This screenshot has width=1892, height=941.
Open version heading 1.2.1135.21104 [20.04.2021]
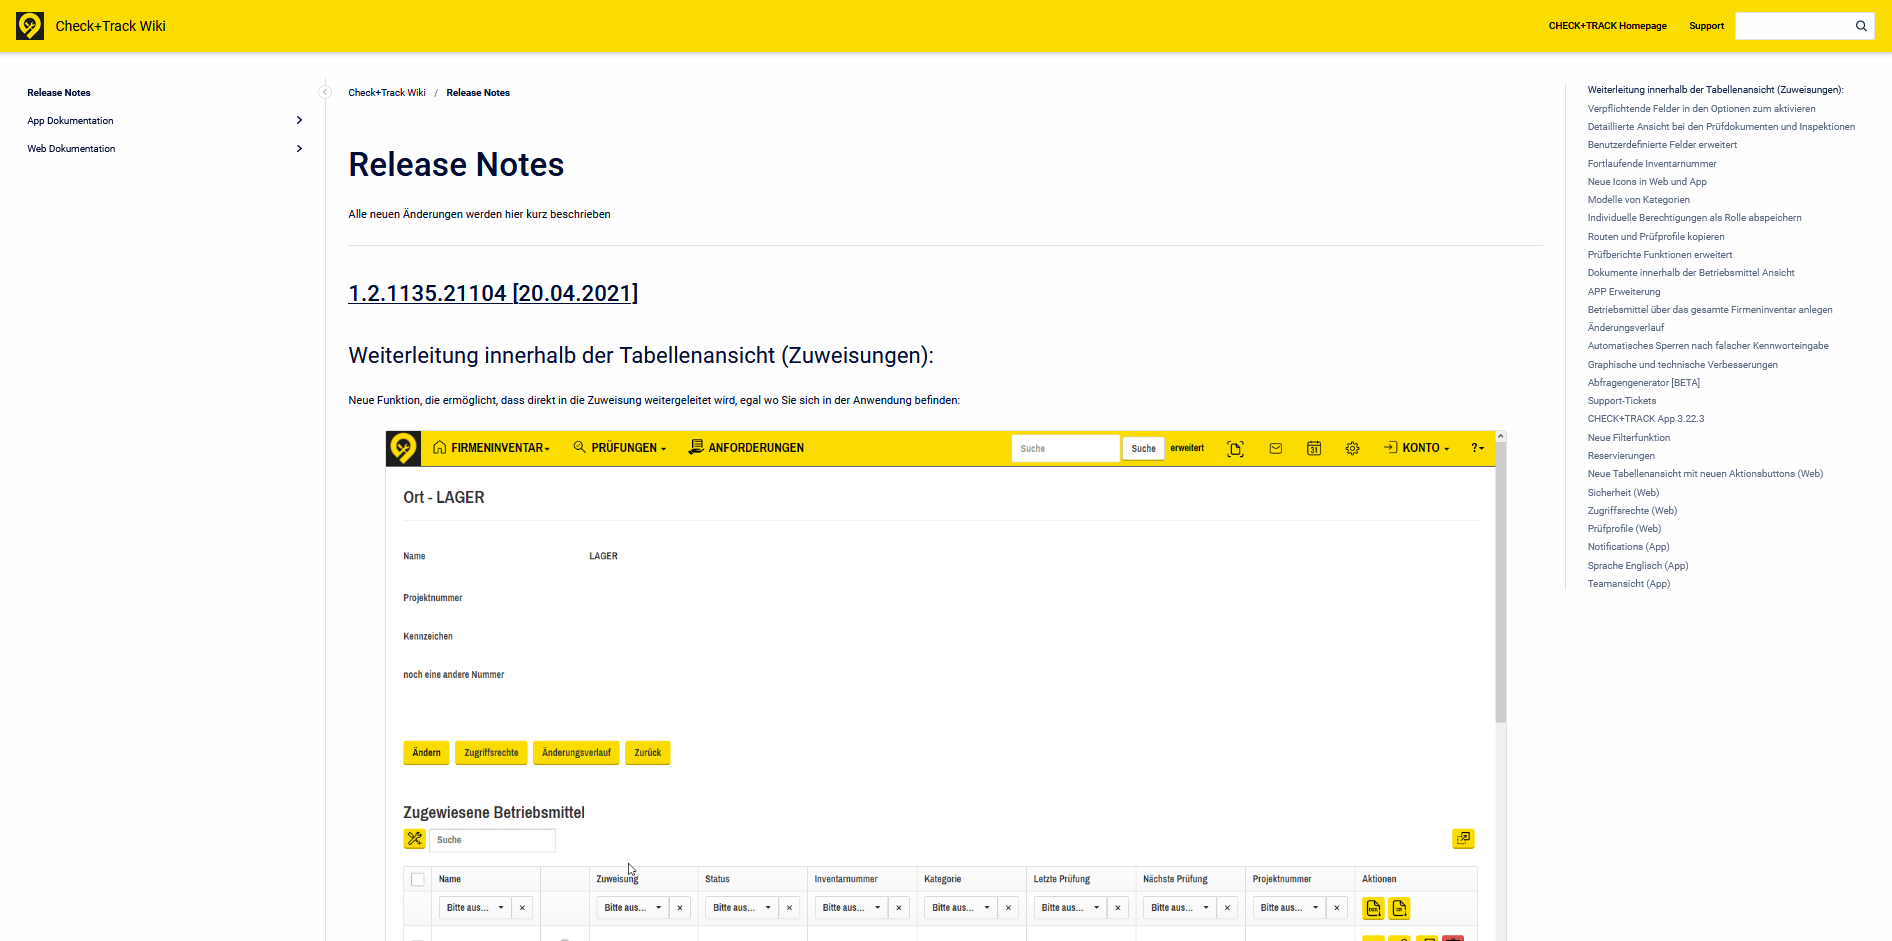click(x=493, y=293)
